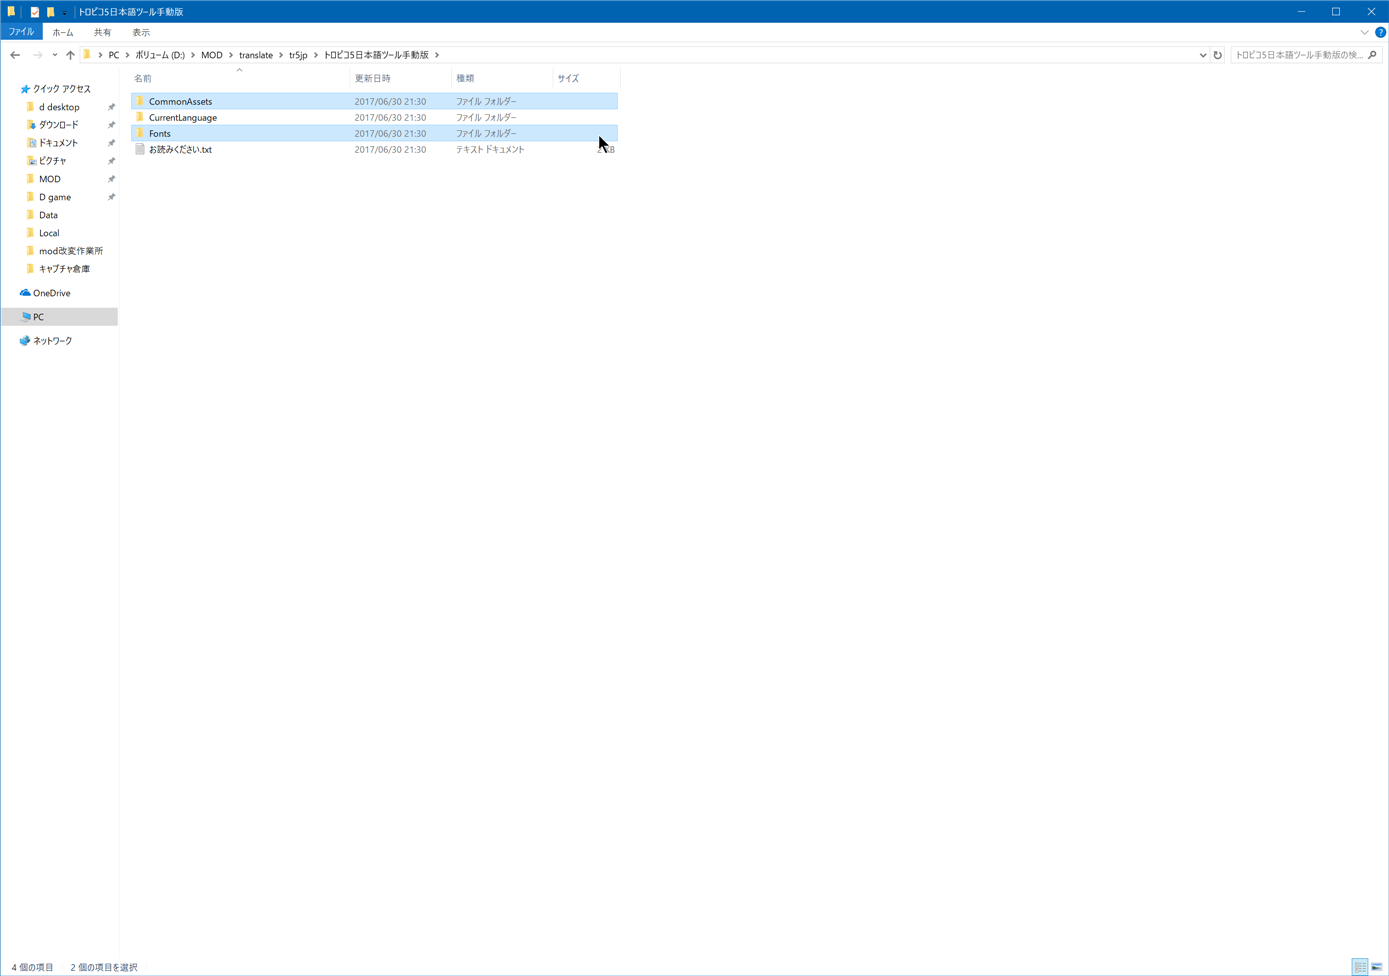
Task: Select クイック アクセス in navigation pane
Action: coord(62,89)
